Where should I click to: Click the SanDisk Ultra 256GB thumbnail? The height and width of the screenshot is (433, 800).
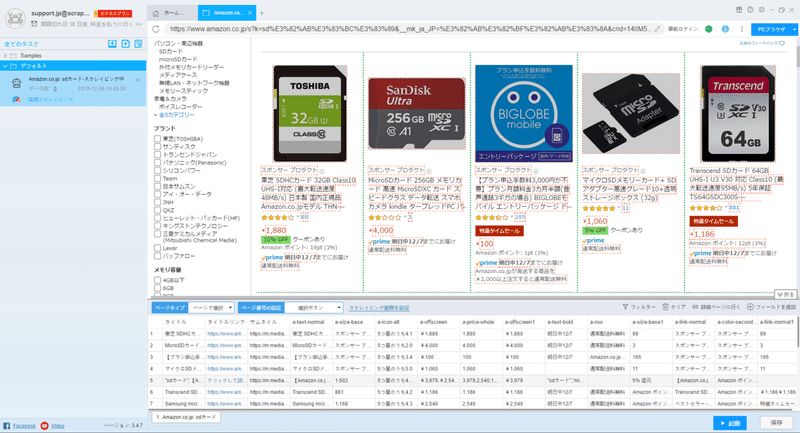pyautogui.click(x=417, y=113)
